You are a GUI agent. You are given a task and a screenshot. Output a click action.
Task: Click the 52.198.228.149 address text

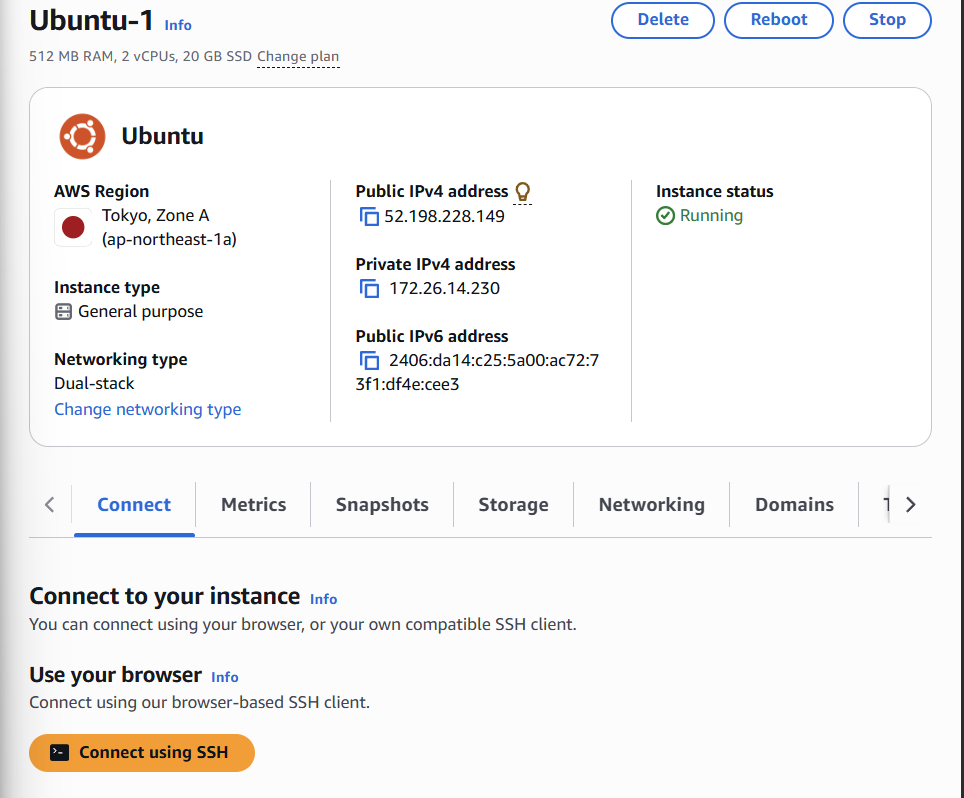click(444, 216)
